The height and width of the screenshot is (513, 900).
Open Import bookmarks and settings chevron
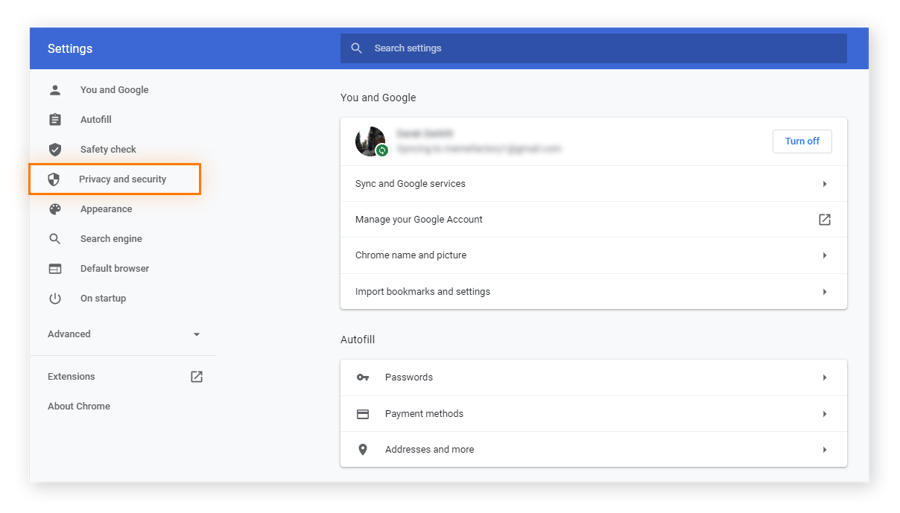(824, 292)
